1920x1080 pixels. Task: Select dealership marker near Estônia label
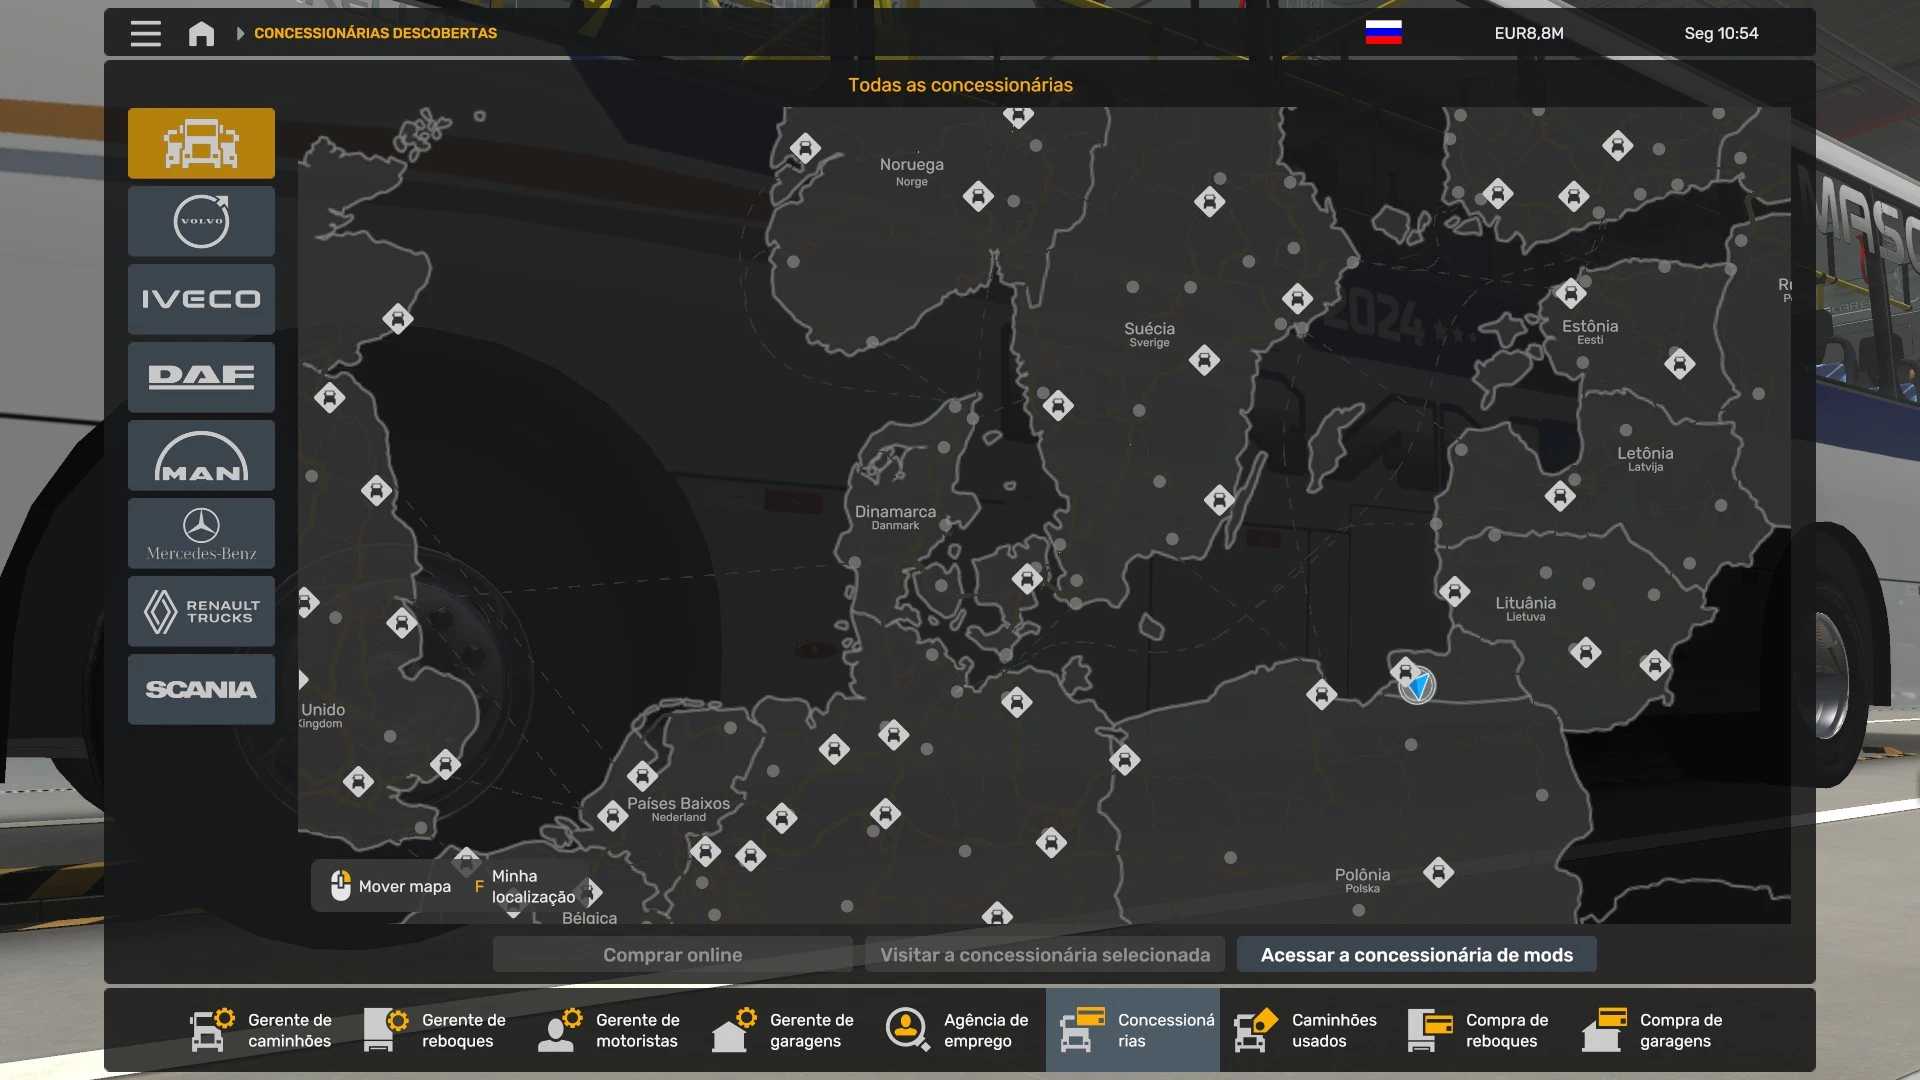1570,294
